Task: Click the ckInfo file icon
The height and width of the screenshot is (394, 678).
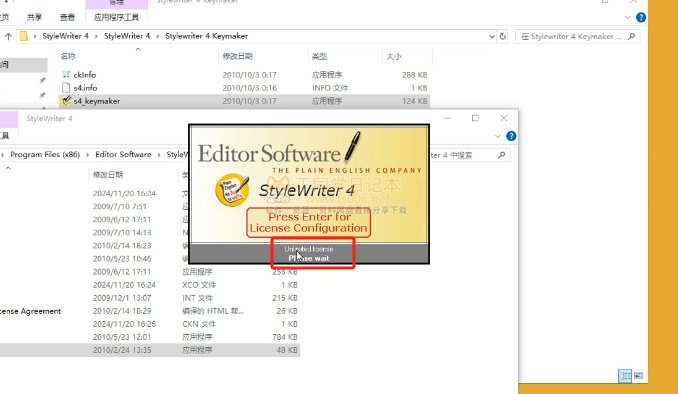Action: click(x=66, y=75)
